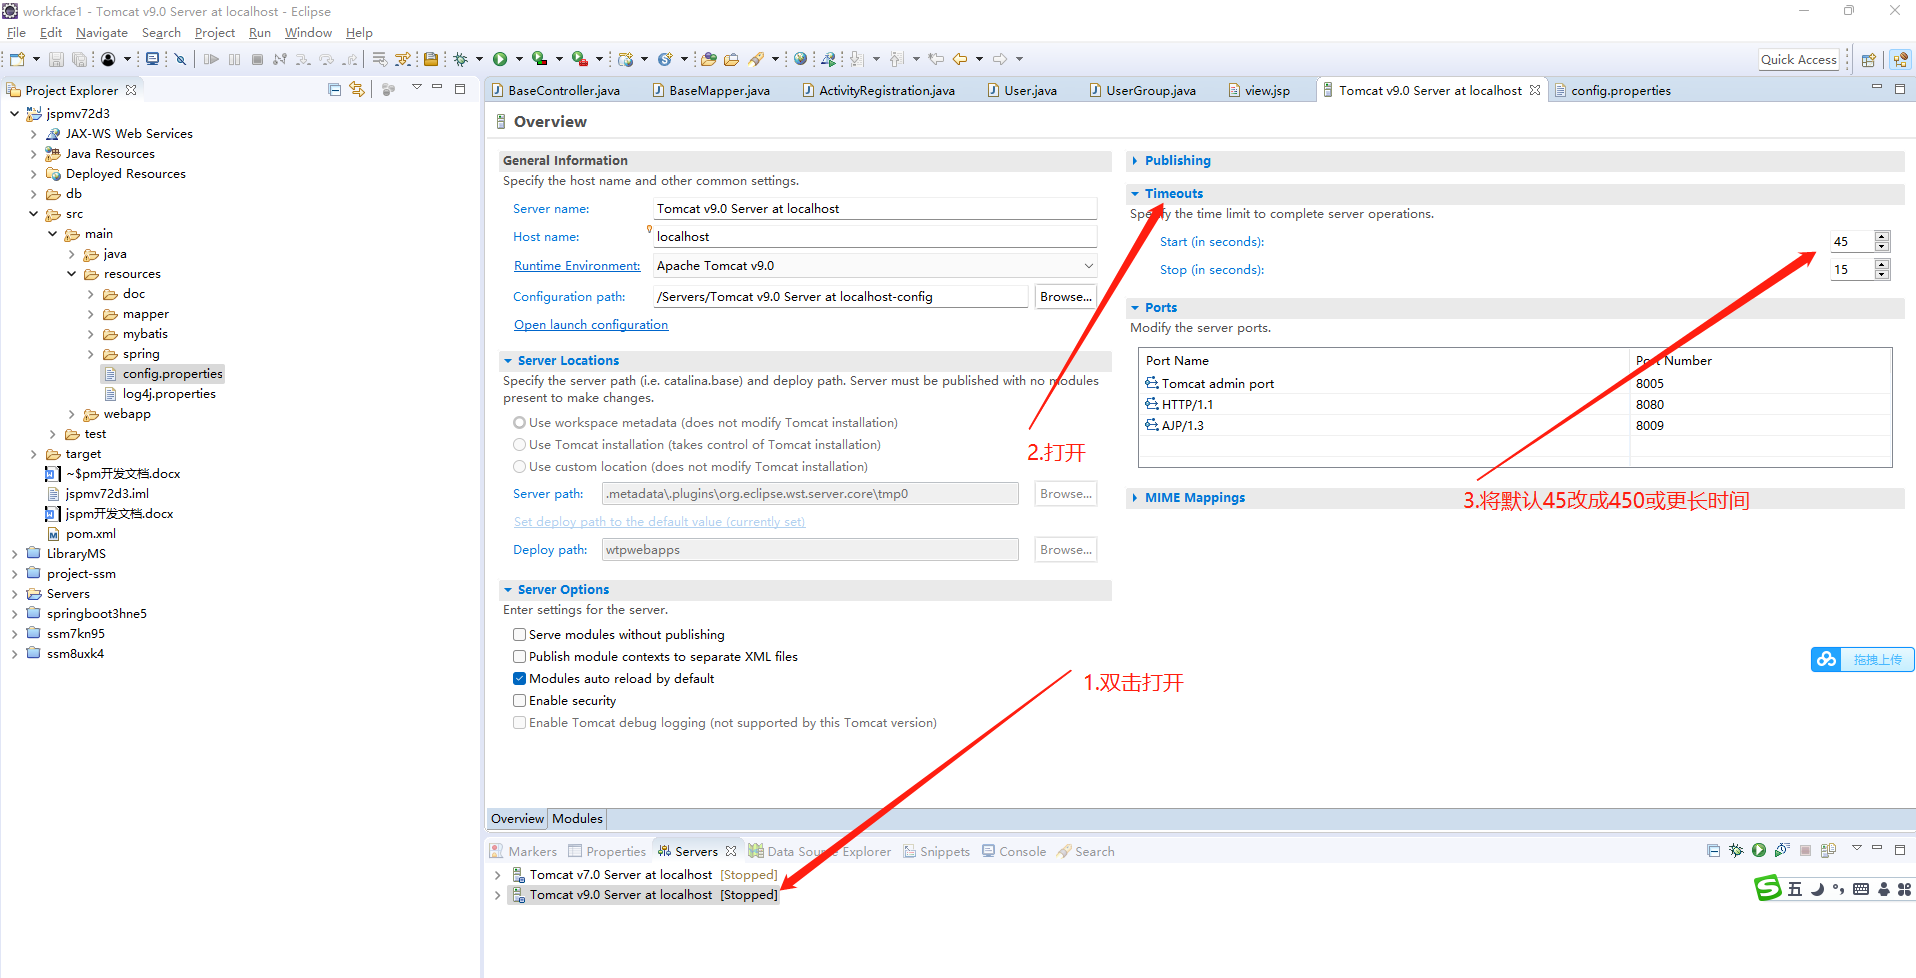Expand the Publishing section
This screenshot has width=1916, height=978.
pyautogui.click(x=1135, y=161)
